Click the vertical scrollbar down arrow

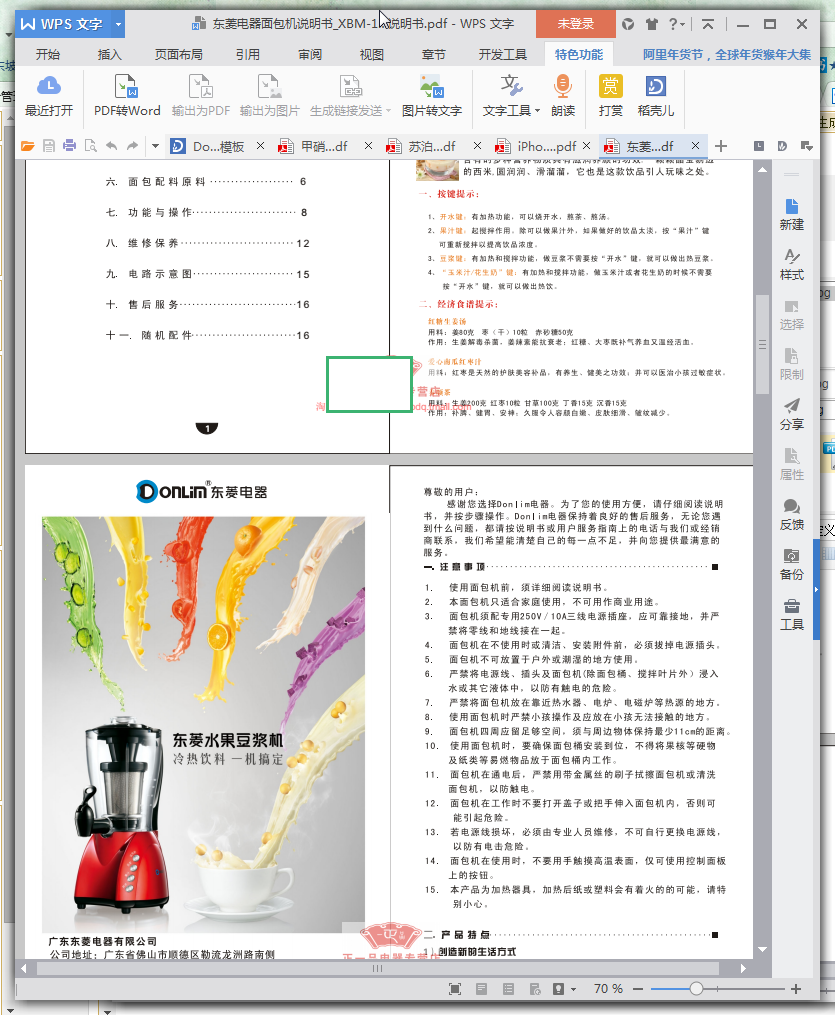[x=763, y=950]
